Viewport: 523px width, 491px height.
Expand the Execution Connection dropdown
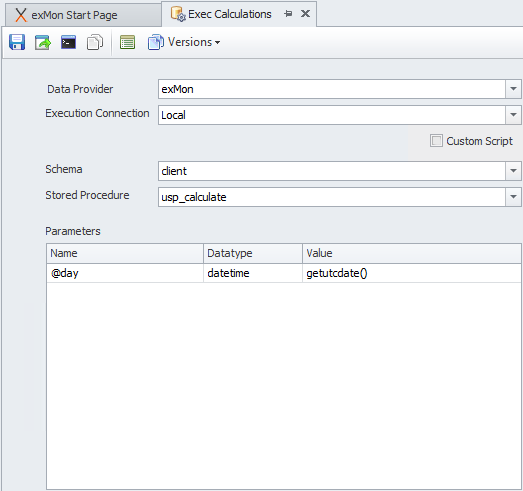[x=513, y=115]
